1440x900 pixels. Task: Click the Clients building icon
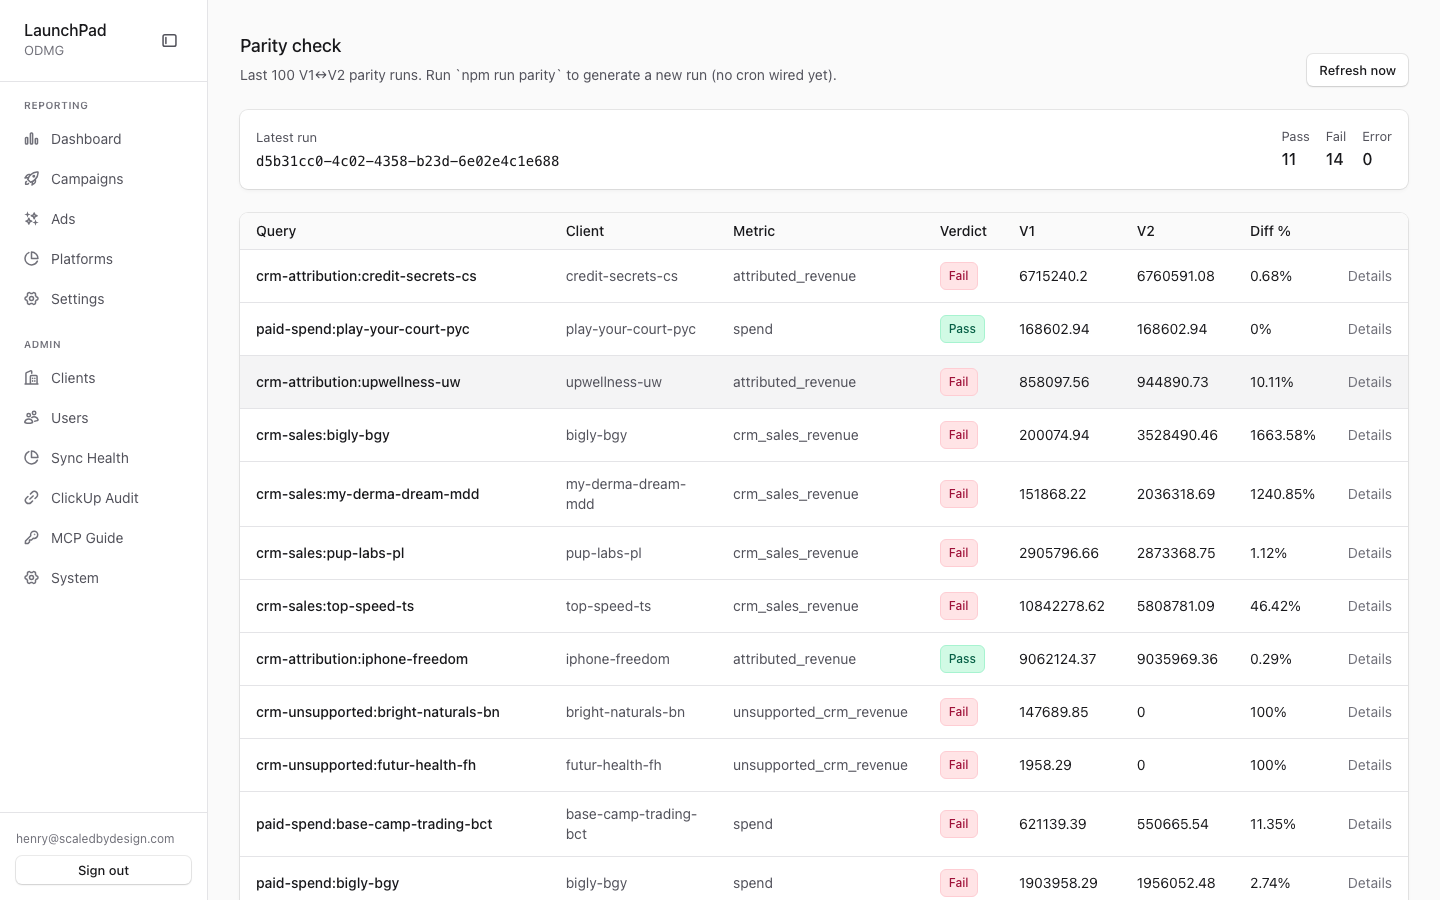(32, 378)
